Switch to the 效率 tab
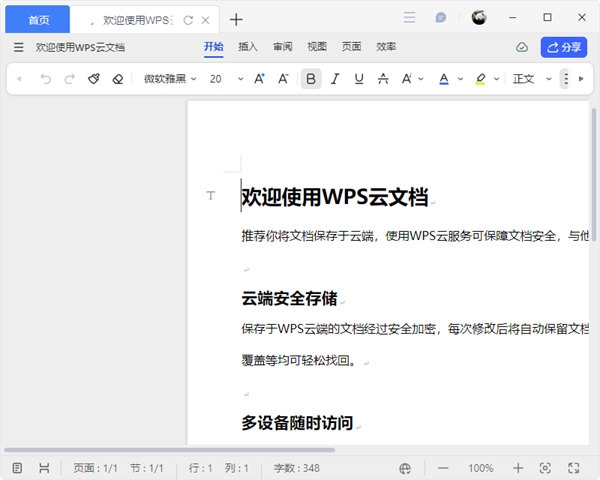The height and width of the screenshot is (480, 600). pyautogui.click(x=386, y=47)
